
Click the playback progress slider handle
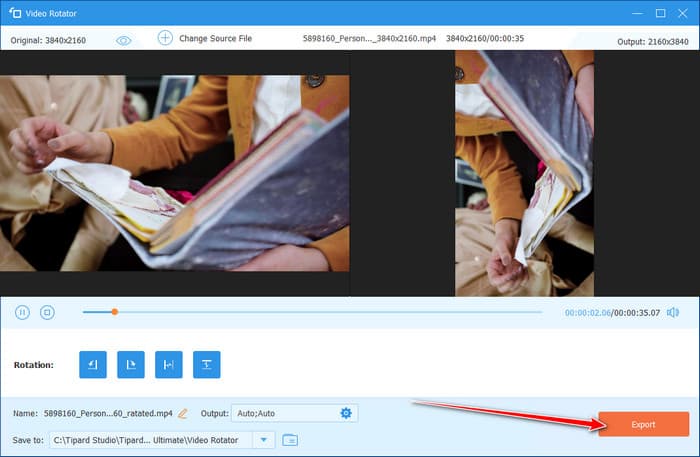pyautogui.click(x=115, y=312)
